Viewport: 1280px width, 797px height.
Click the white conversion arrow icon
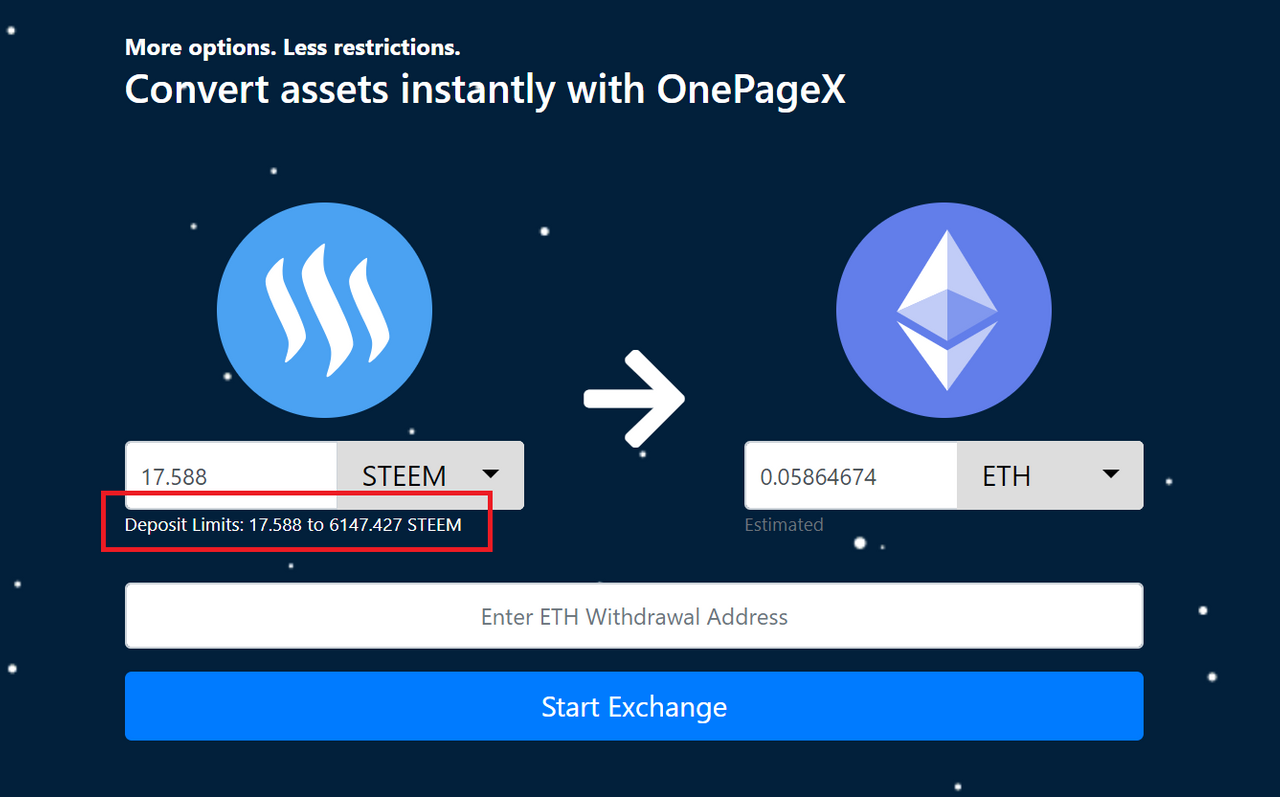634,398
